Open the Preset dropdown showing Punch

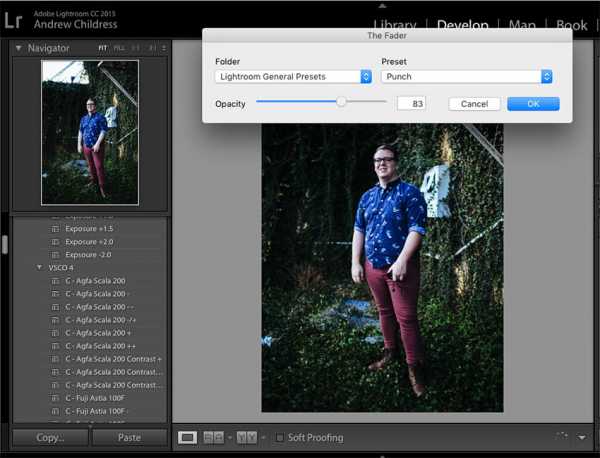466,77
